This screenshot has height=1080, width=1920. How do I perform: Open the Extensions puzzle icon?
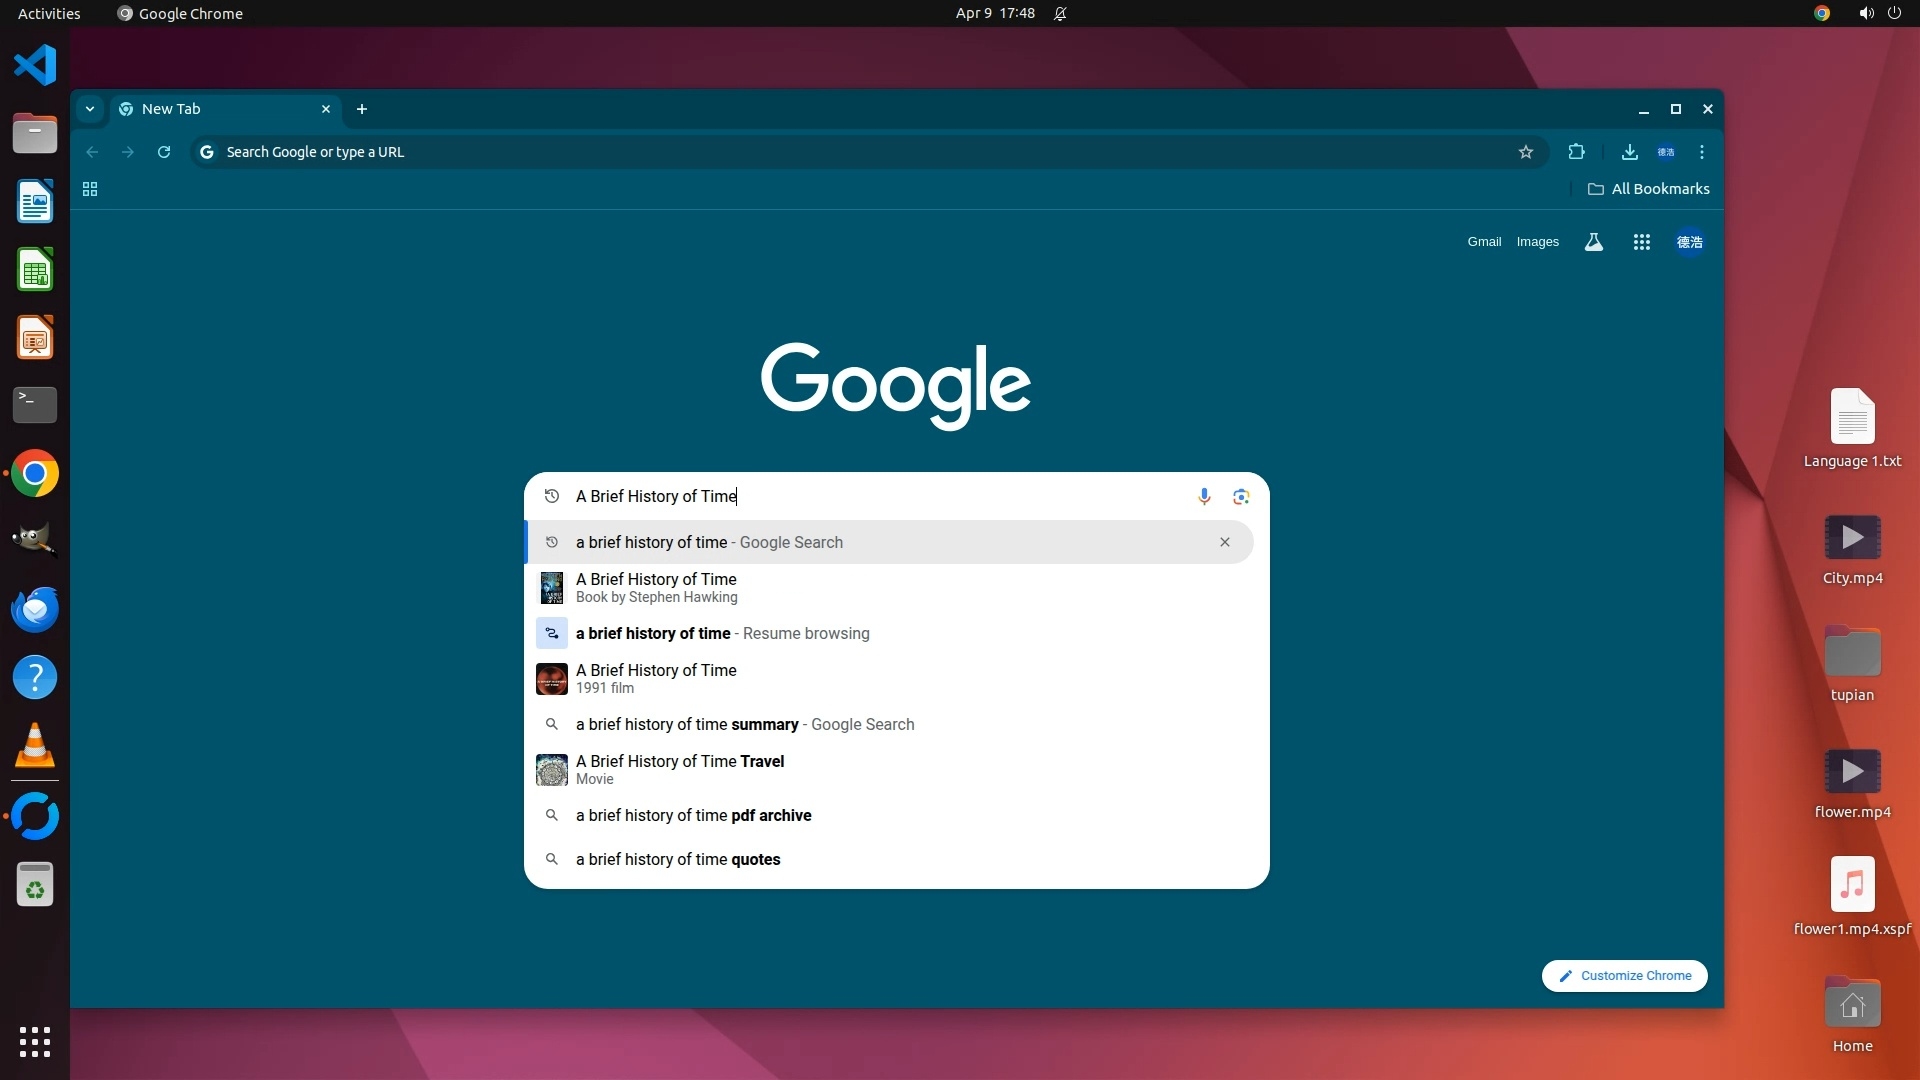[1577, 152]
